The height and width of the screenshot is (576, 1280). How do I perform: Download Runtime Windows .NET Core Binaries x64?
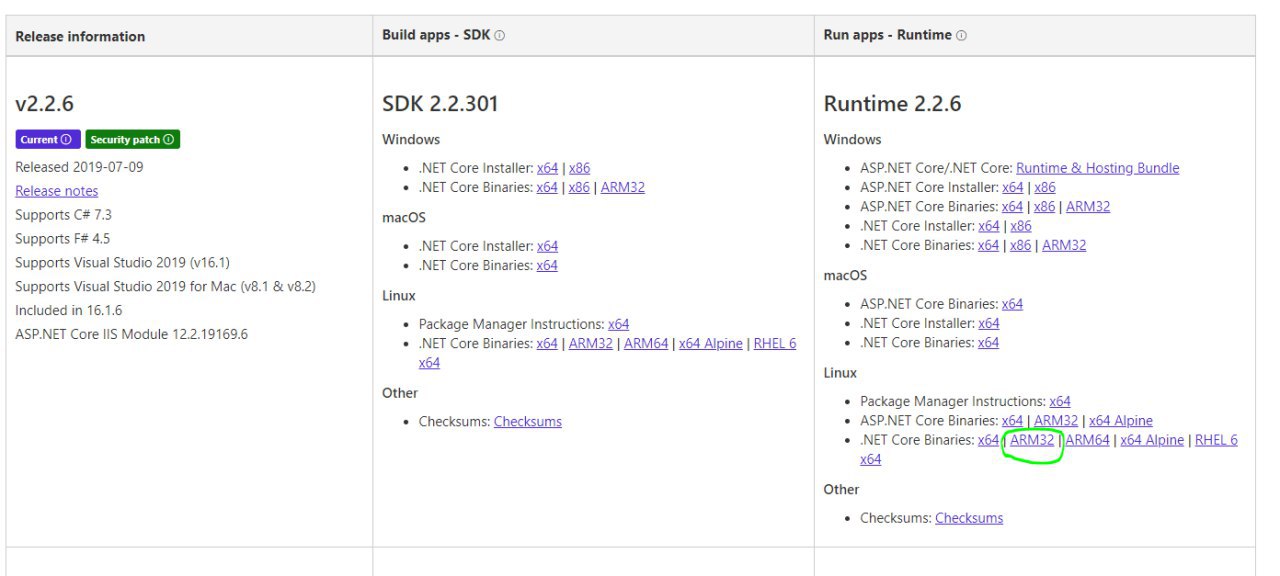point(989,245)
